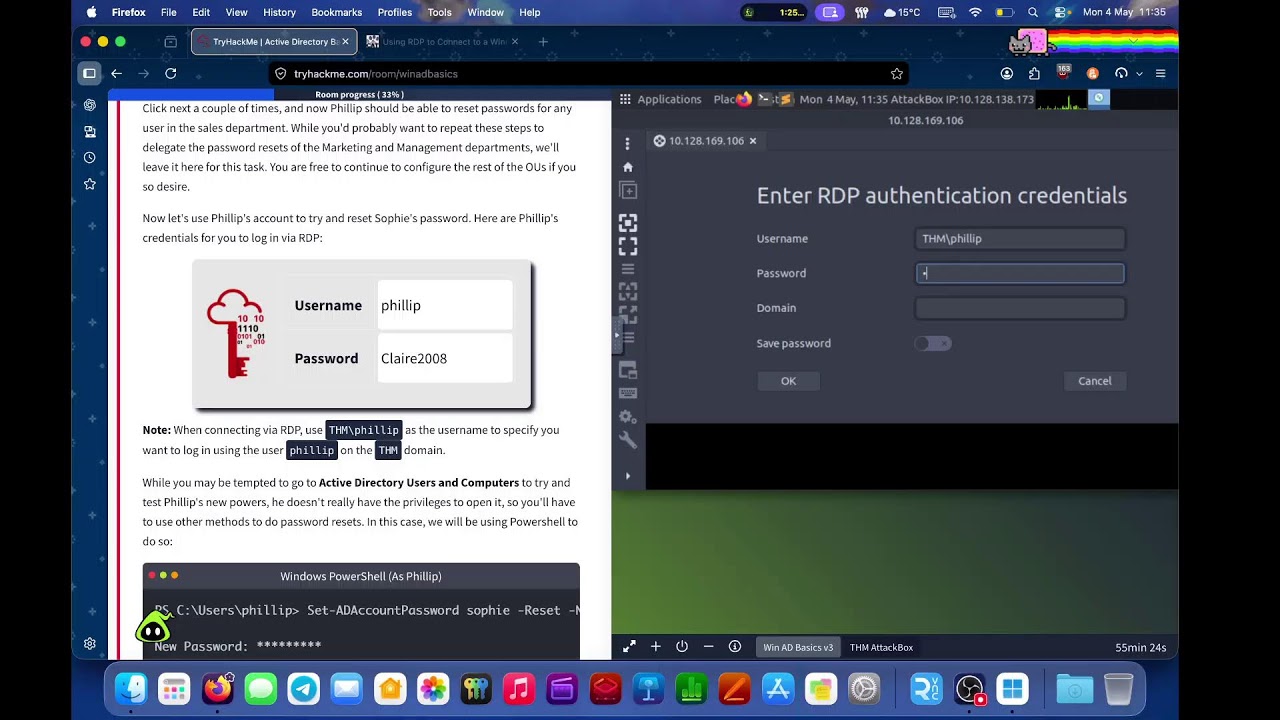This screenshot has height=720, width=1280.
Task: Cancel the RDP credentials dialog
Action: pos(1094,381)
